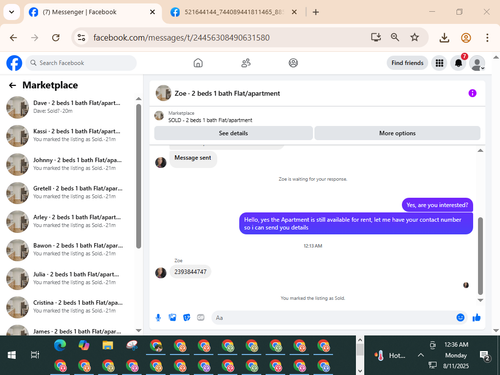Viewport: 500px width, 375px height.
Task: Open File Explorer from the taskbar
Action: point(108,345)
